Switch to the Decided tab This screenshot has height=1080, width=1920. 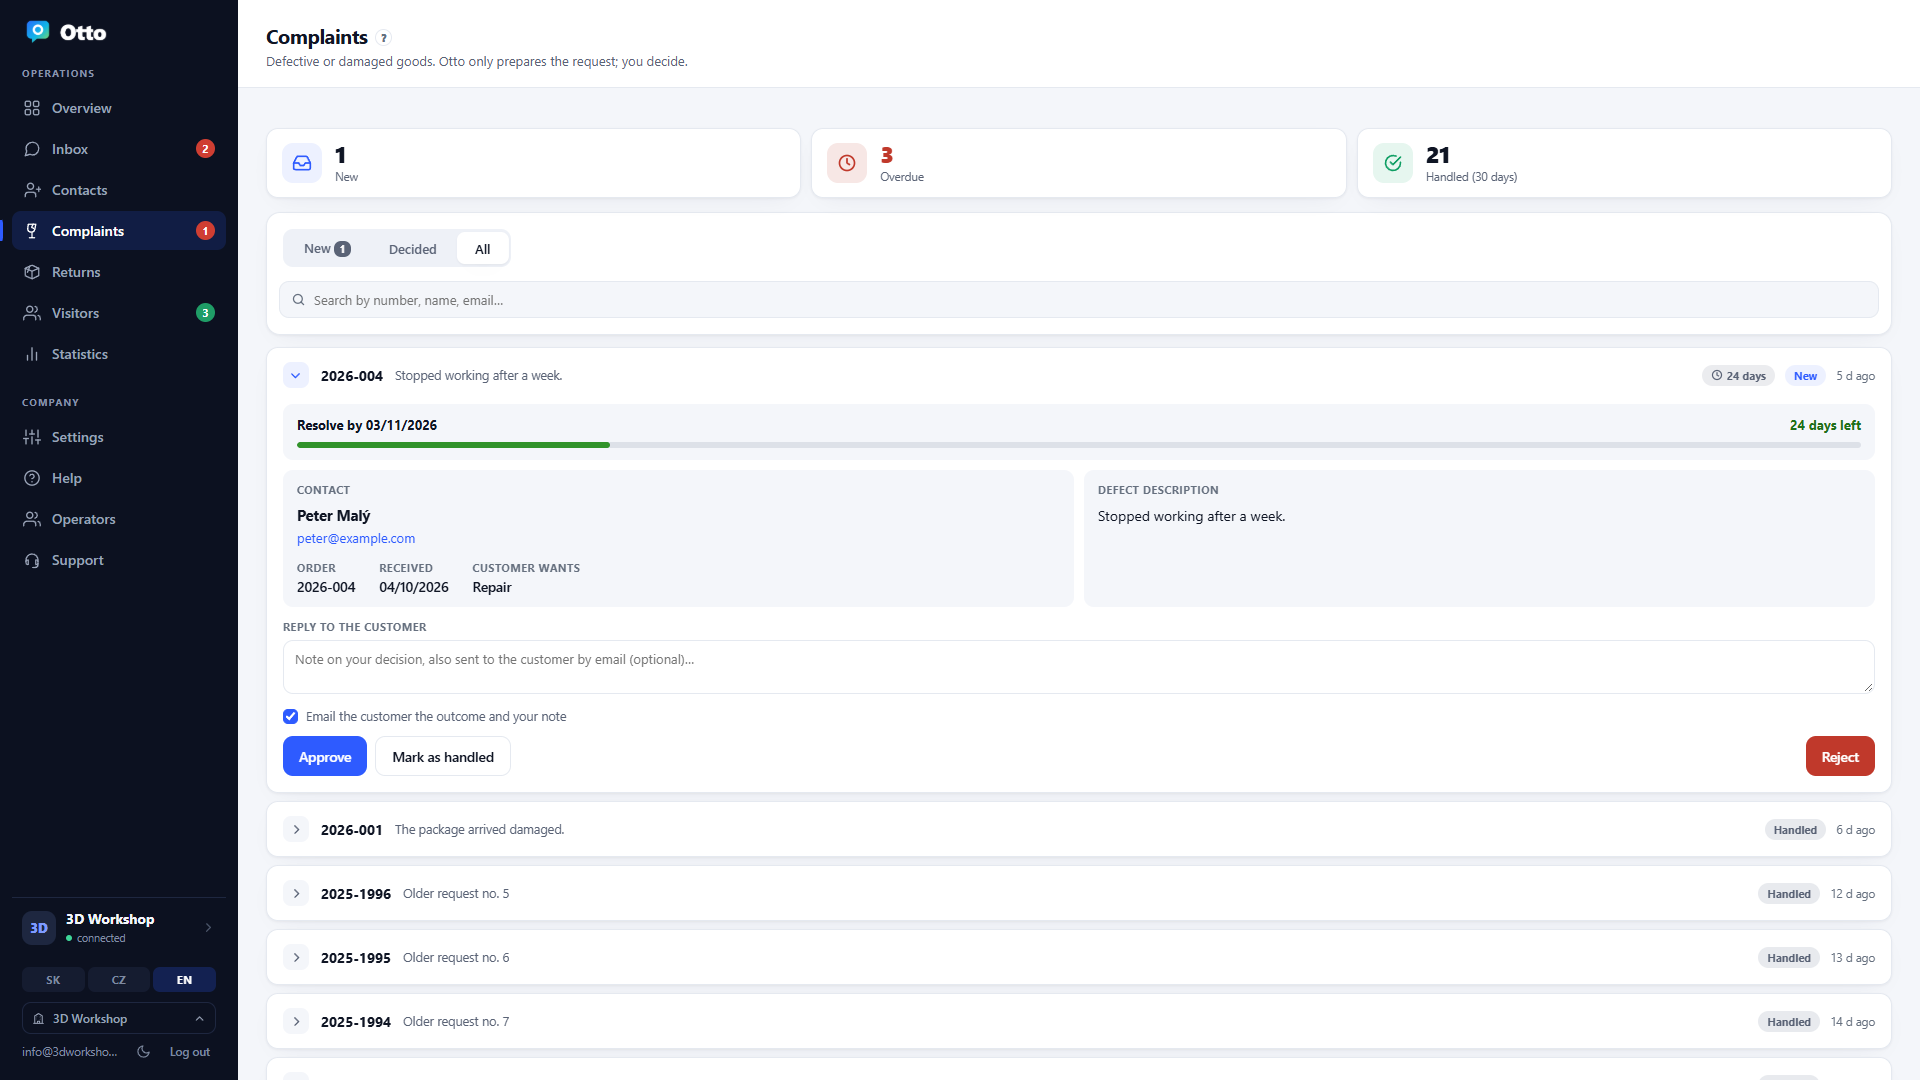coord(412,249)
